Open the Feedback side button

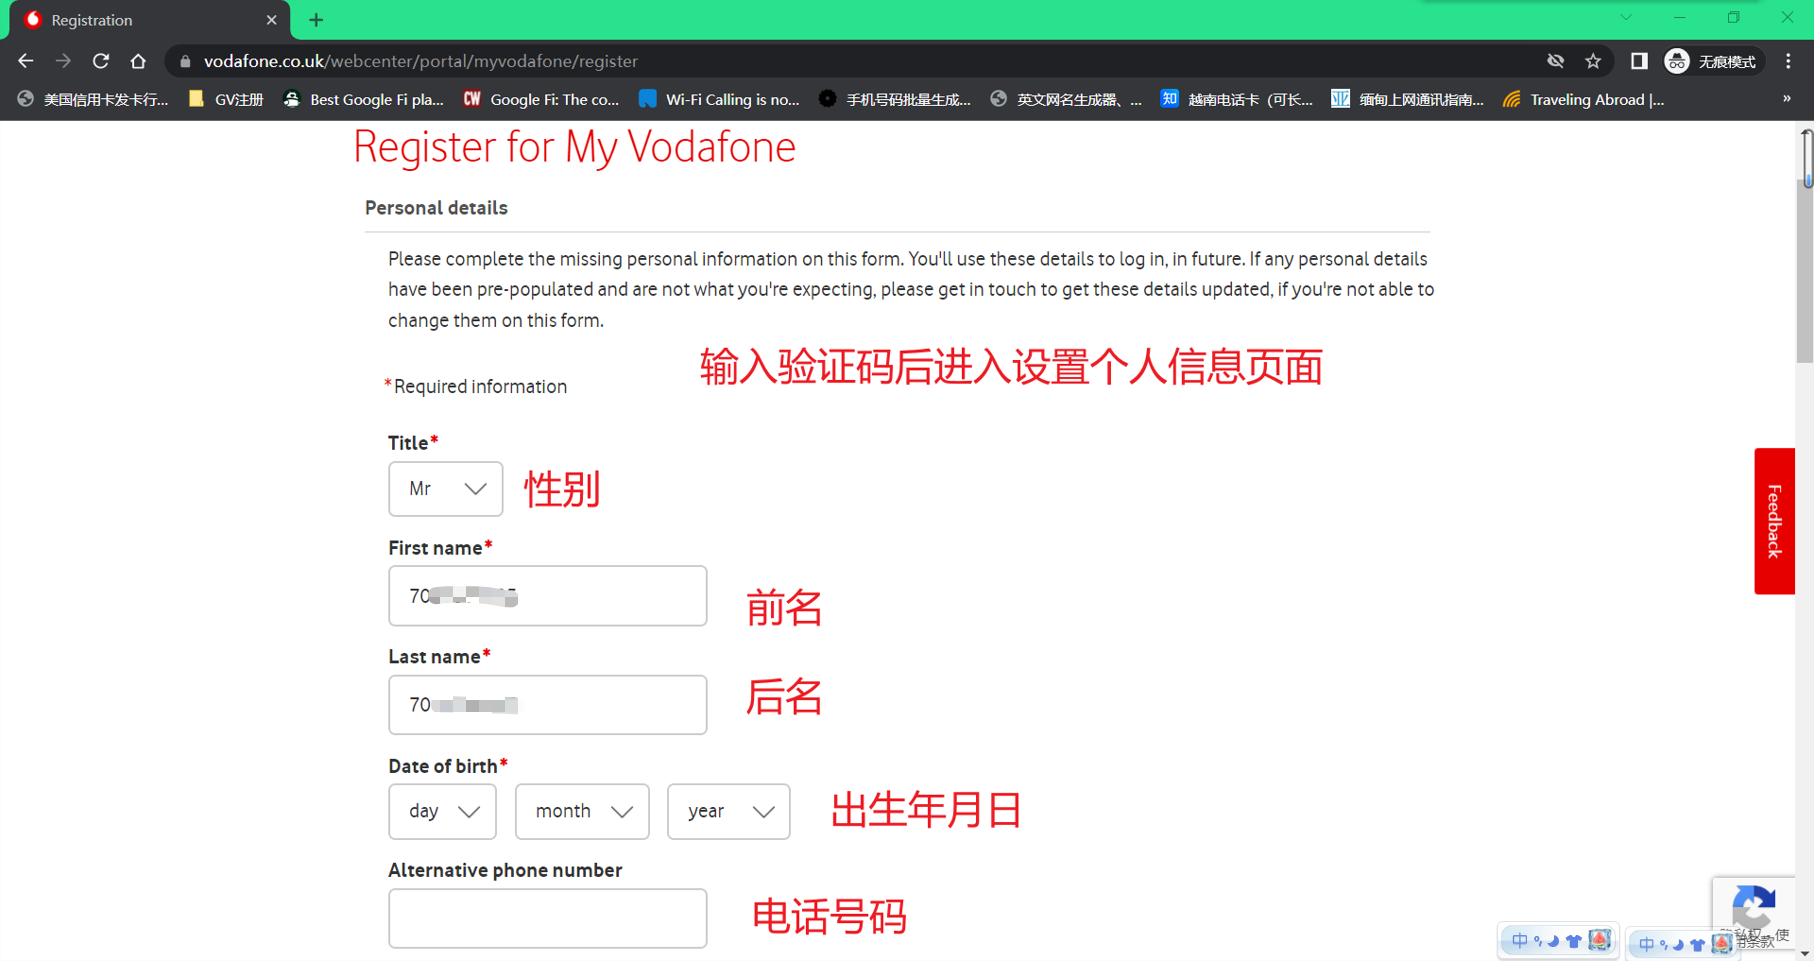(1773, 521)
